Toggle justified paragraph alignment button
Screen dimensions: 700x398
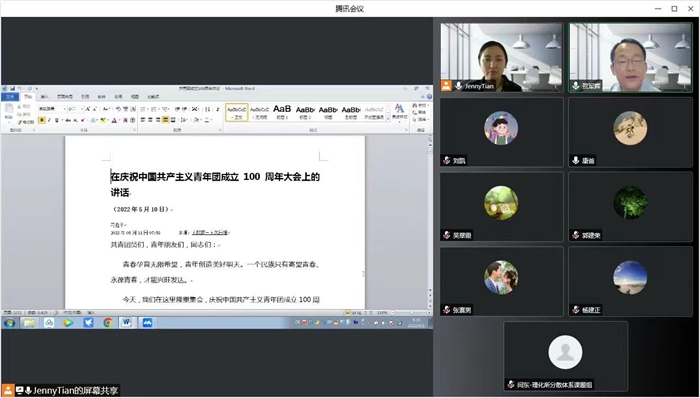(x=166, y=120)
